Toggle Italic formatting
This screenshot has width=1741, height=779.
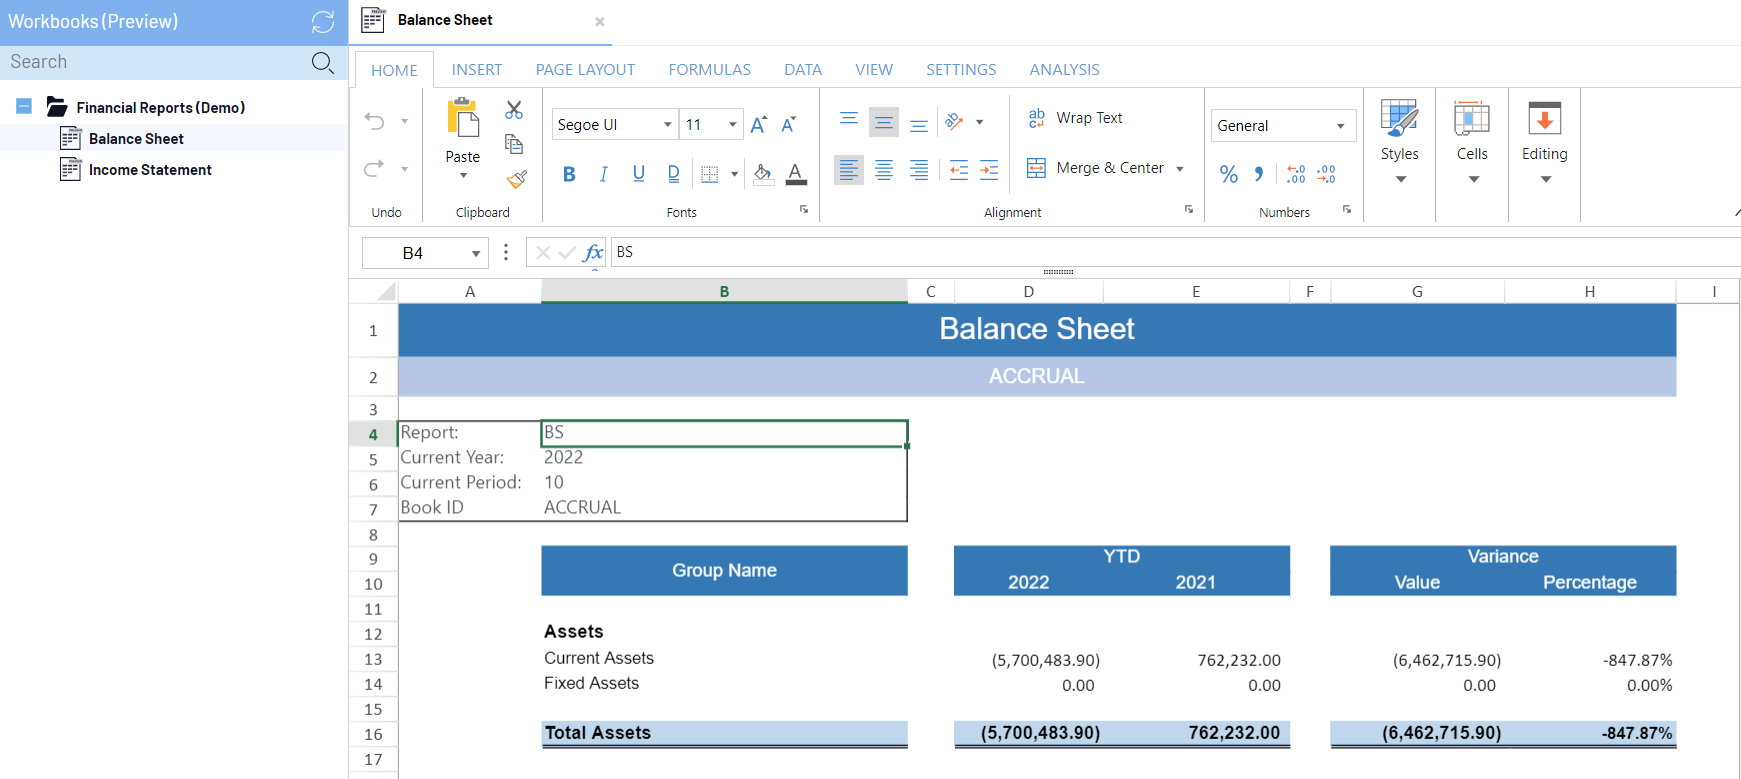(604, 174)
